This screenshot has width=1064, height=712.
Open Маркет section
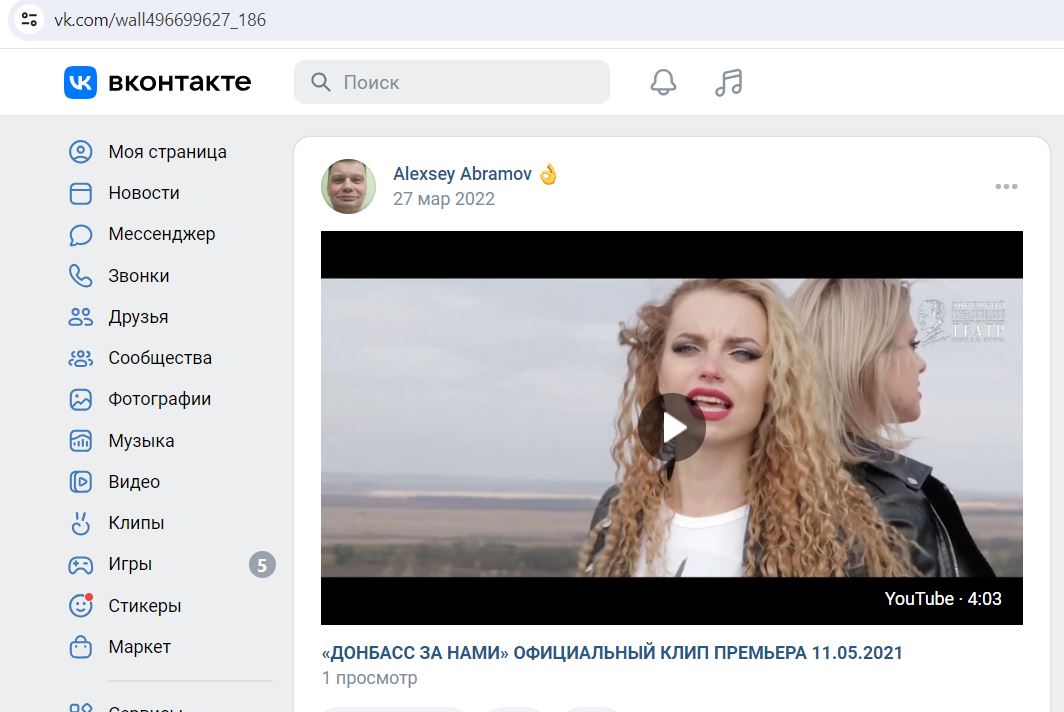[x=140, y=647]
